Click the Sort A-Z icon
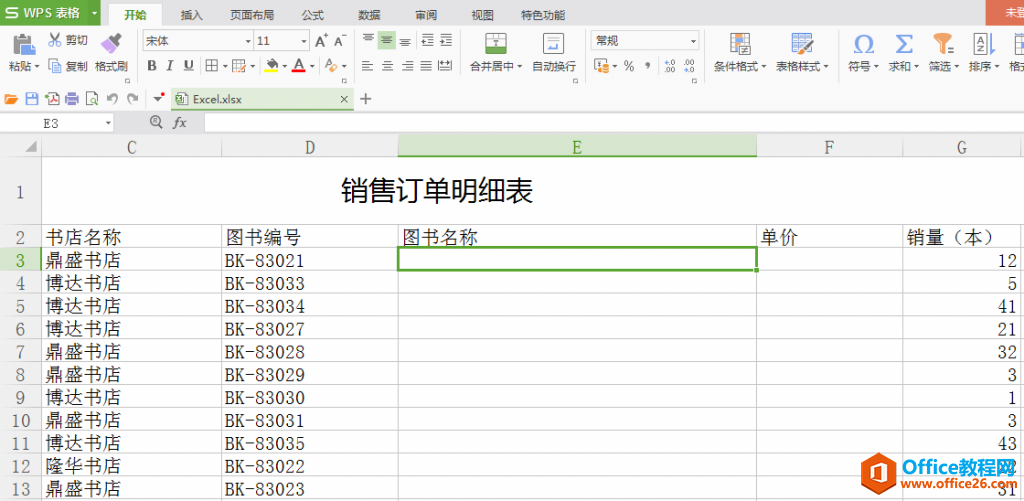This screenshot has height=501, width=1024. pyautogui.click(x=983, y=44)
